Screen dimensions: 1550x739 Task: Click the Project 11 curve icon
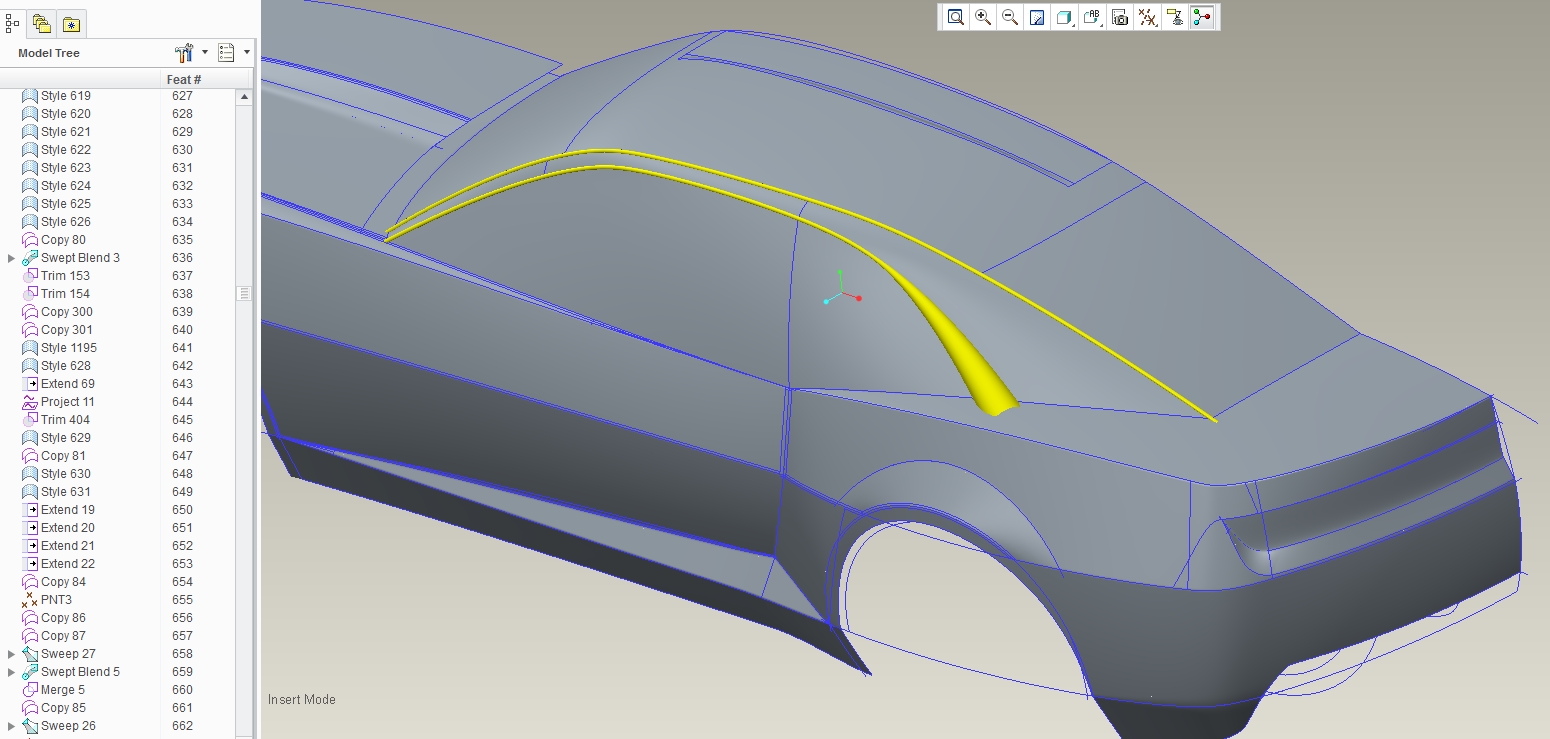[x=30, y=402]
